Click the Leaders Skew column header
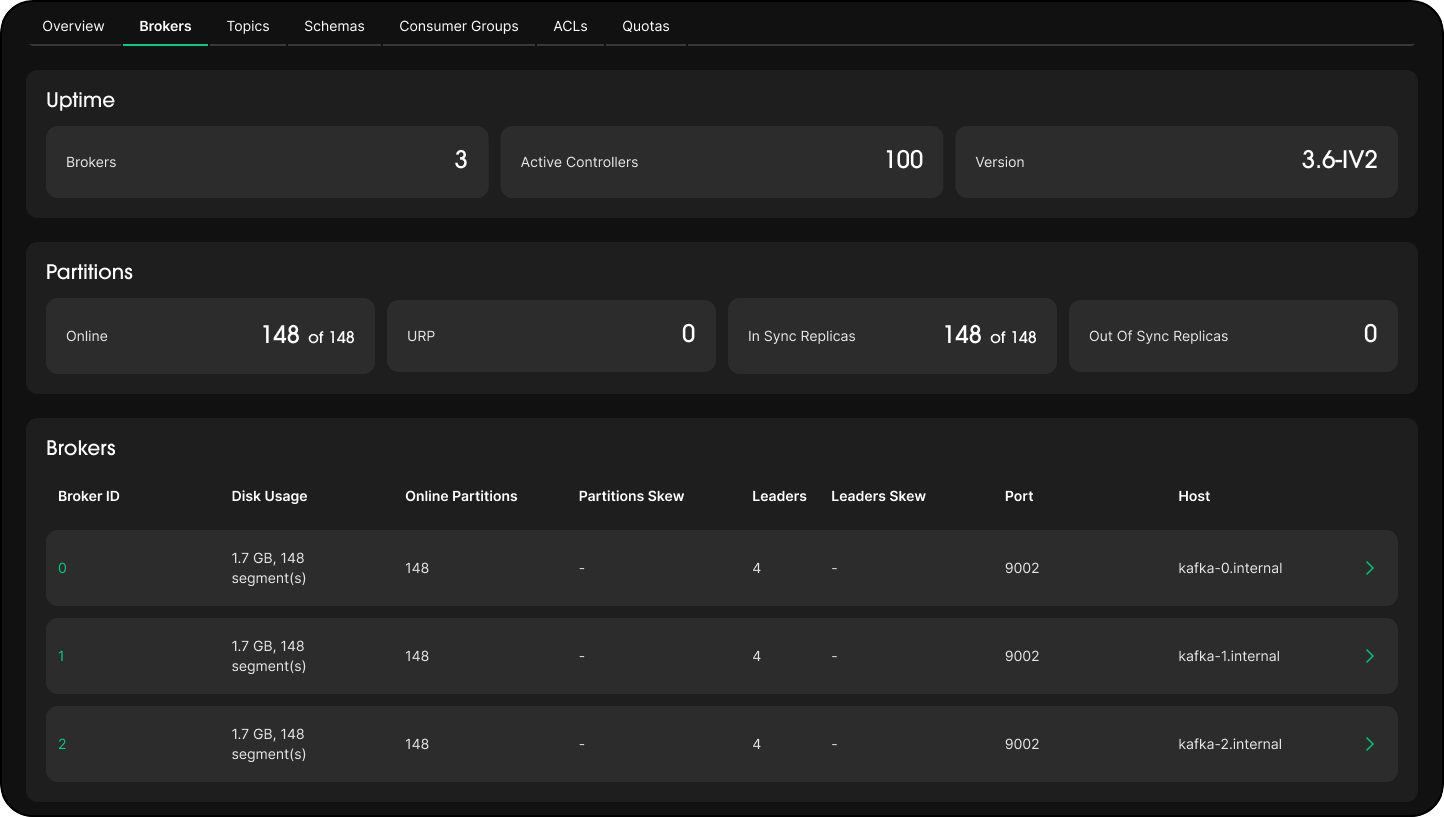1444x817 pixels. pyautogui.click(x=878, y=496)
